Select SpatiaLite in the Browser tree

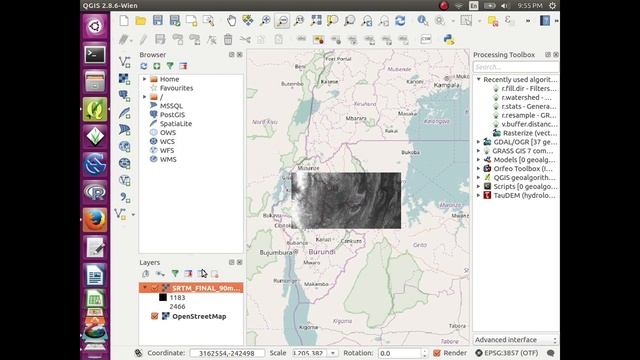(176, 124)
